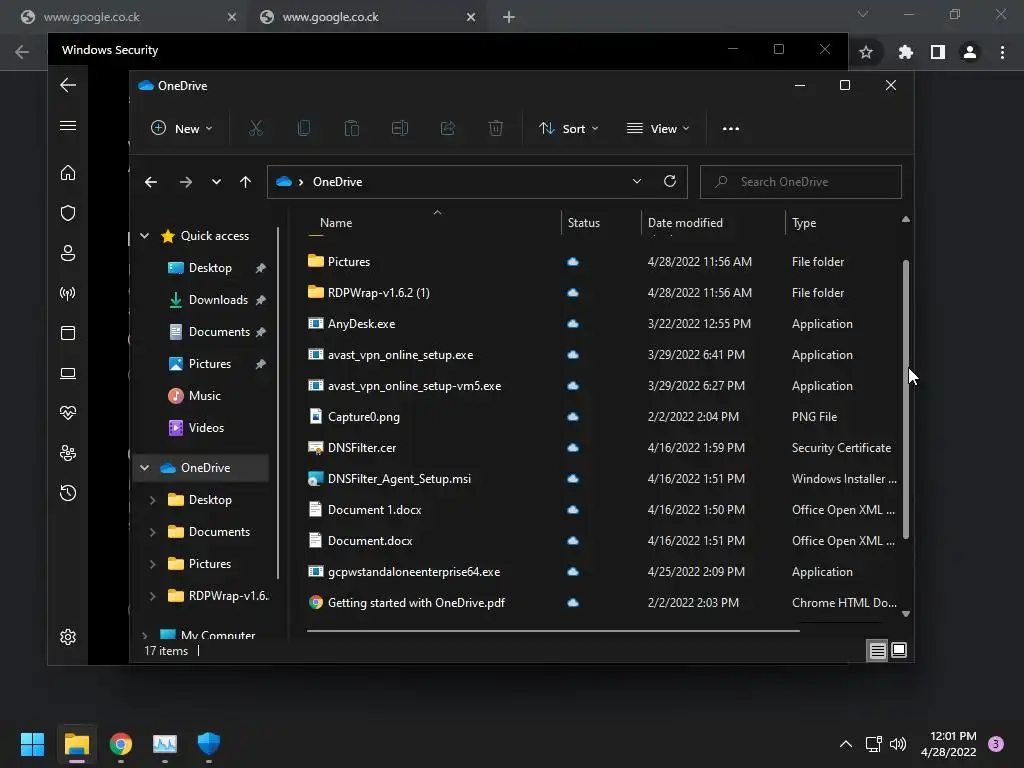Screen dimensions: 1024x768
Task: Open Protection history clock icon
Action: [68, 493]
